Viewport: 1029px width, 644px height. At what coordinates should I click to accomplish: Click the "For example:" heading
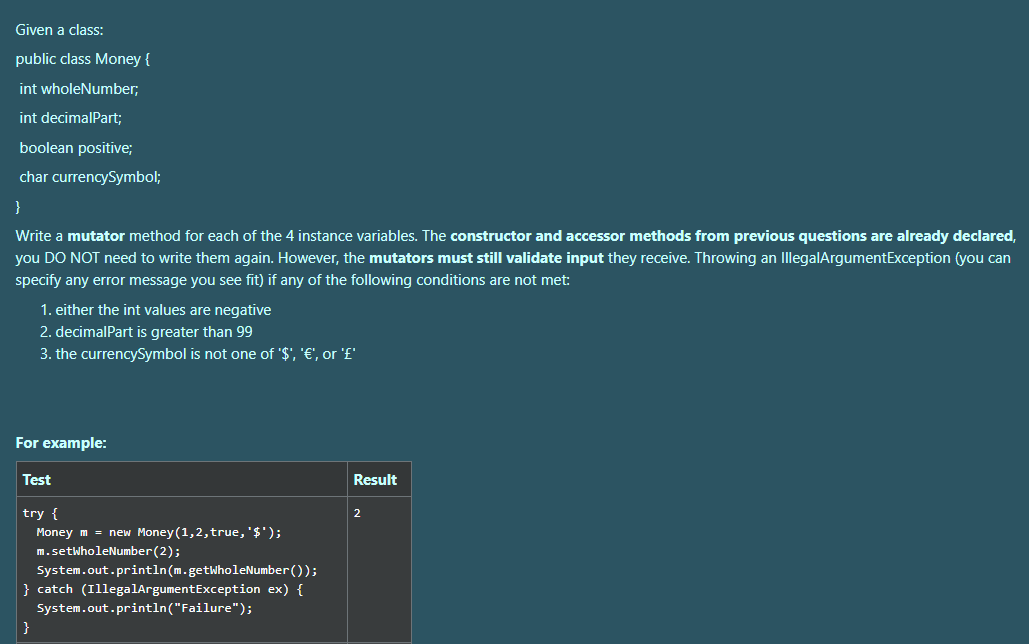coord(61,443)
